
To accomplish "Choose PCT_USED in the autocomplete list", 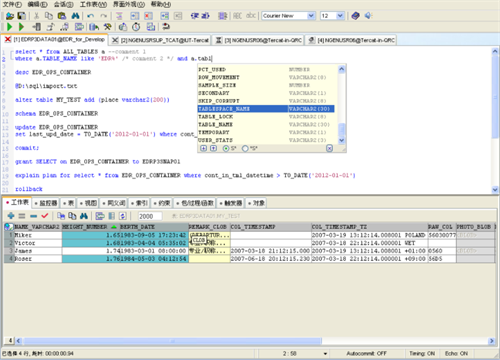I will [x=266, y=69].
